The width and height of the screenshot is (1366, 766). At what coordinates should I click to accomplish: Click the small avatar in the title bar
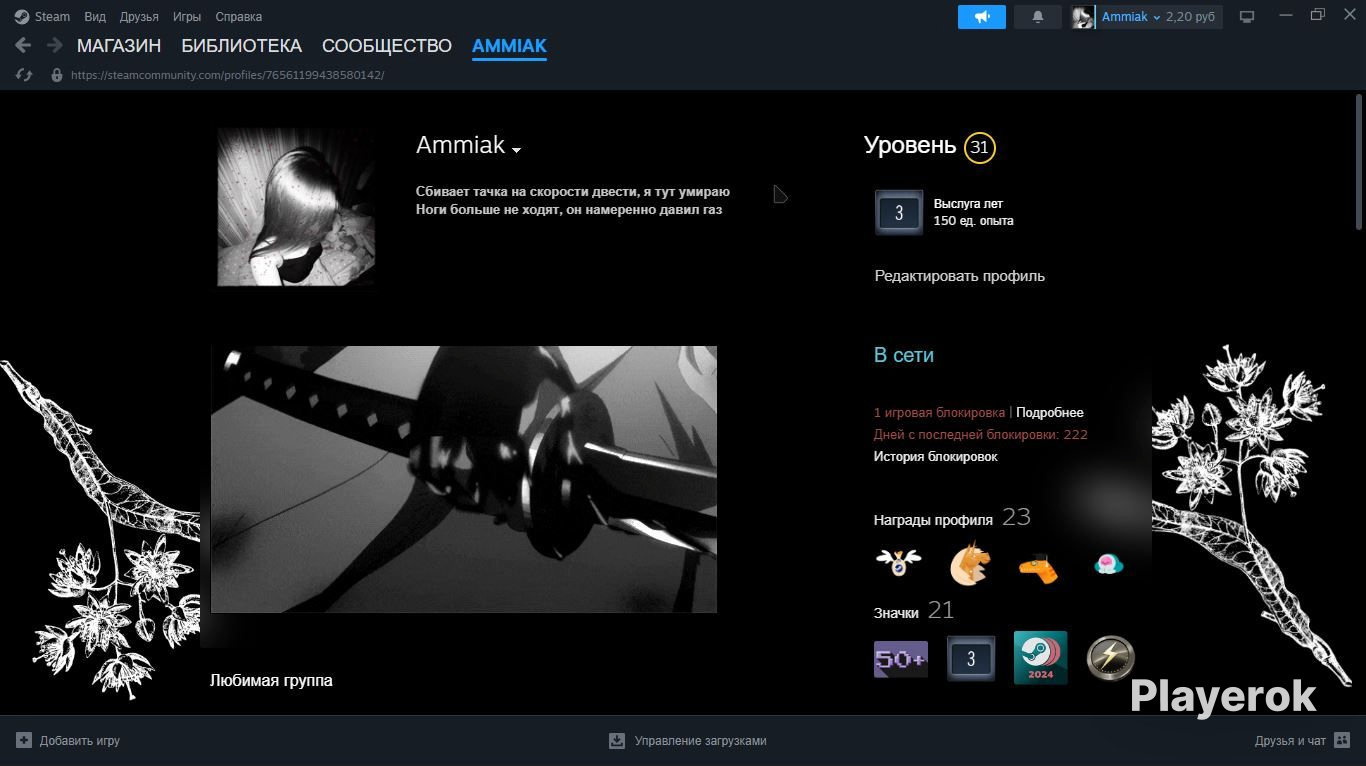(x=1083, y=17)
